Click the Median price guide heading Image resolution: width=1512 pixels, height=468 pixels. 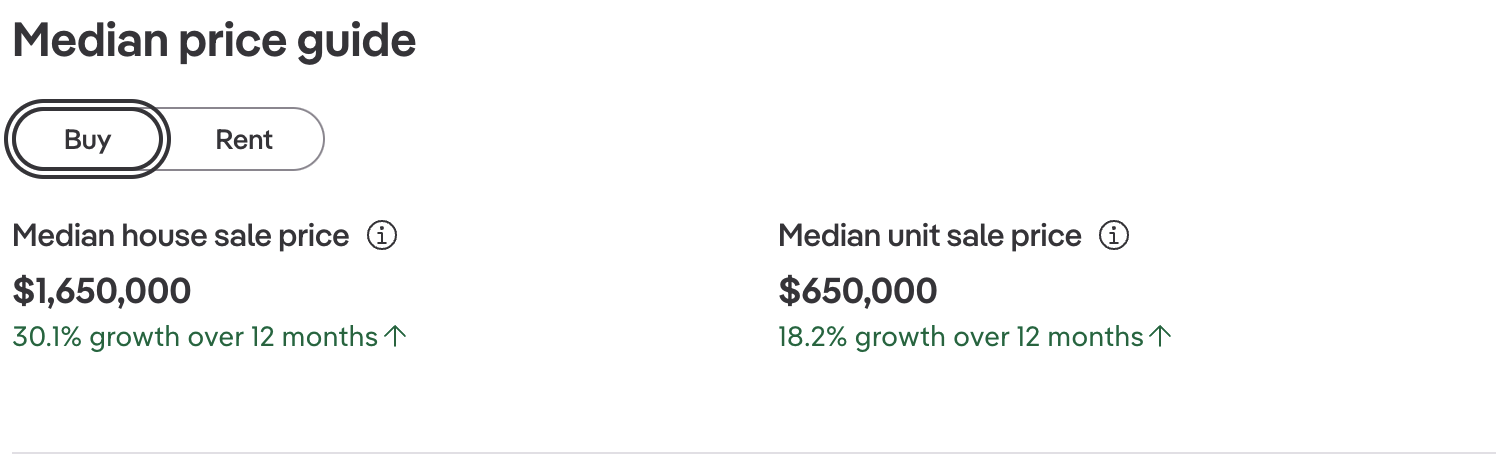coord(214,41)
